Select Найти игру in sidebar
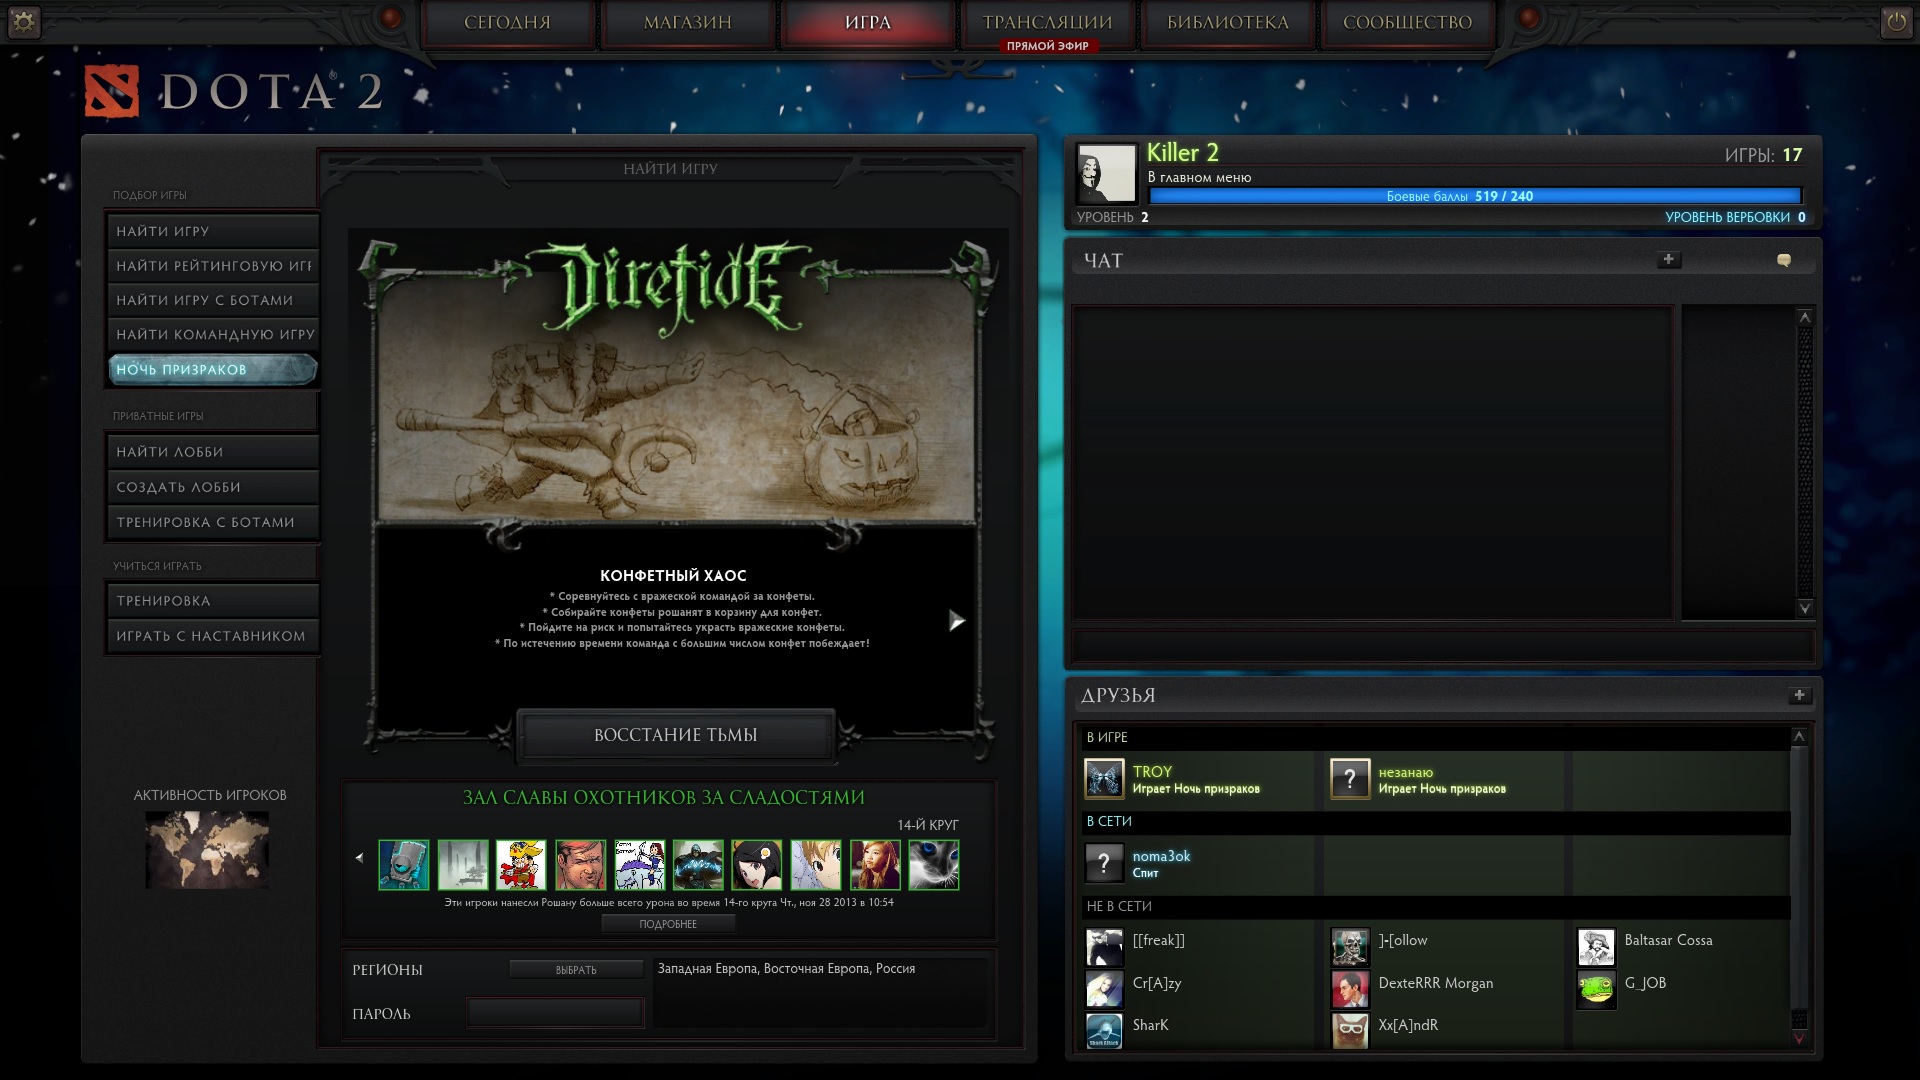The height and width of the screenshot is (1080, 1920). pos(212,231)
